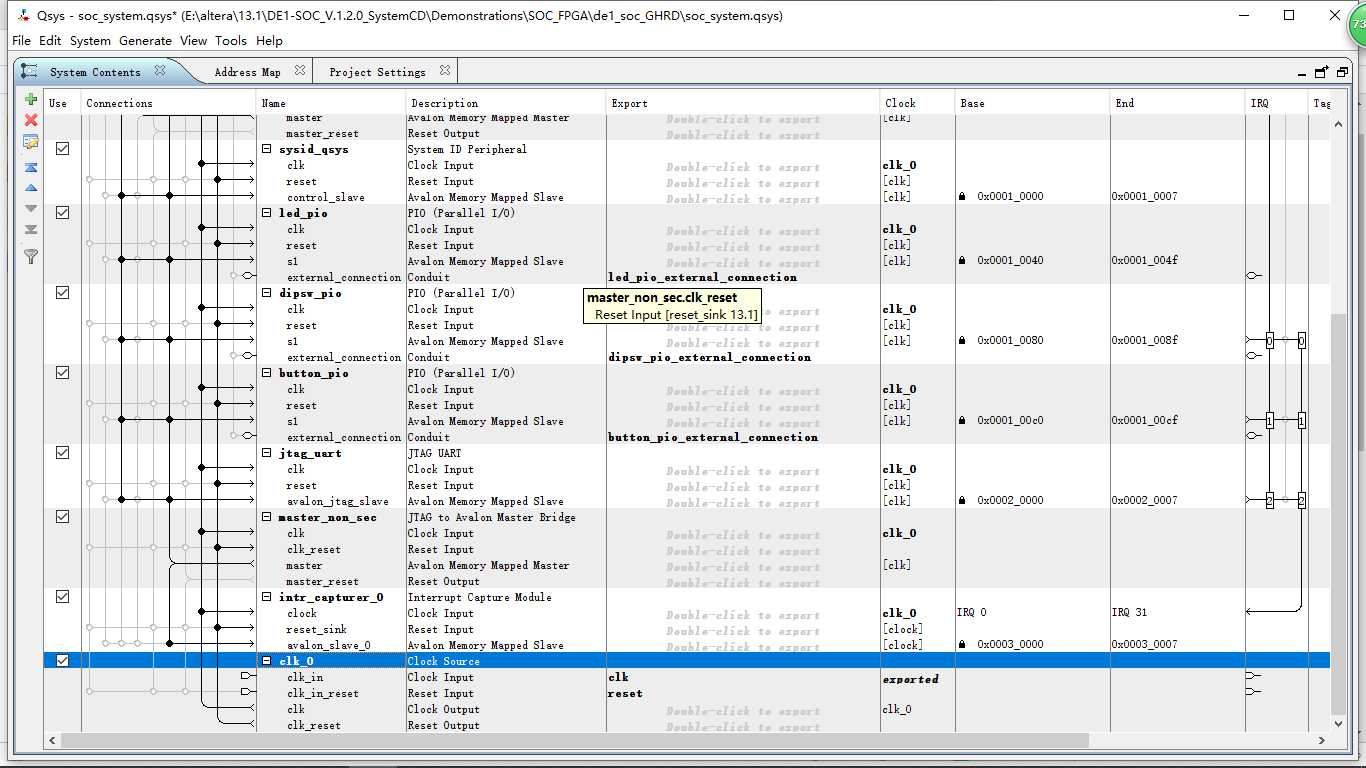Viewport: 1366px width, 768px height.
Task: Click the green 73 badge icon
Action: [1358, 25]
